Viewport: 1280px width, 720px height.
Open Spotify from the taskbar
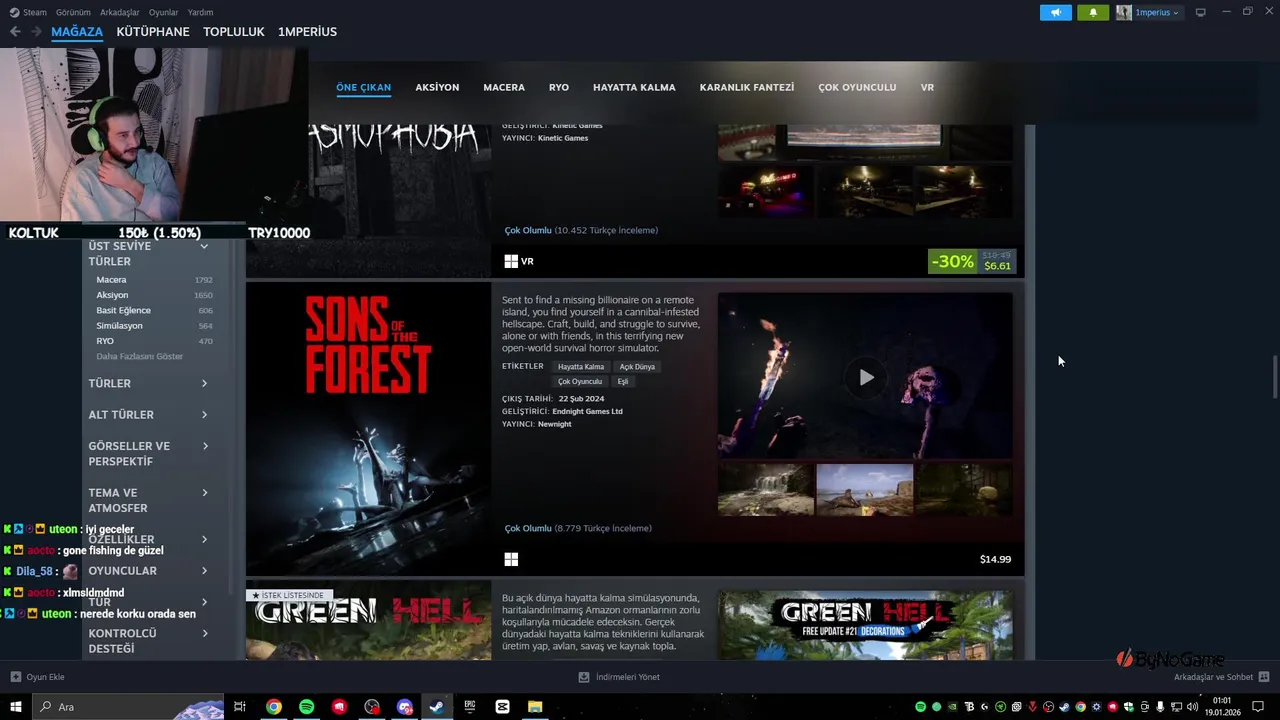[306, 707]
